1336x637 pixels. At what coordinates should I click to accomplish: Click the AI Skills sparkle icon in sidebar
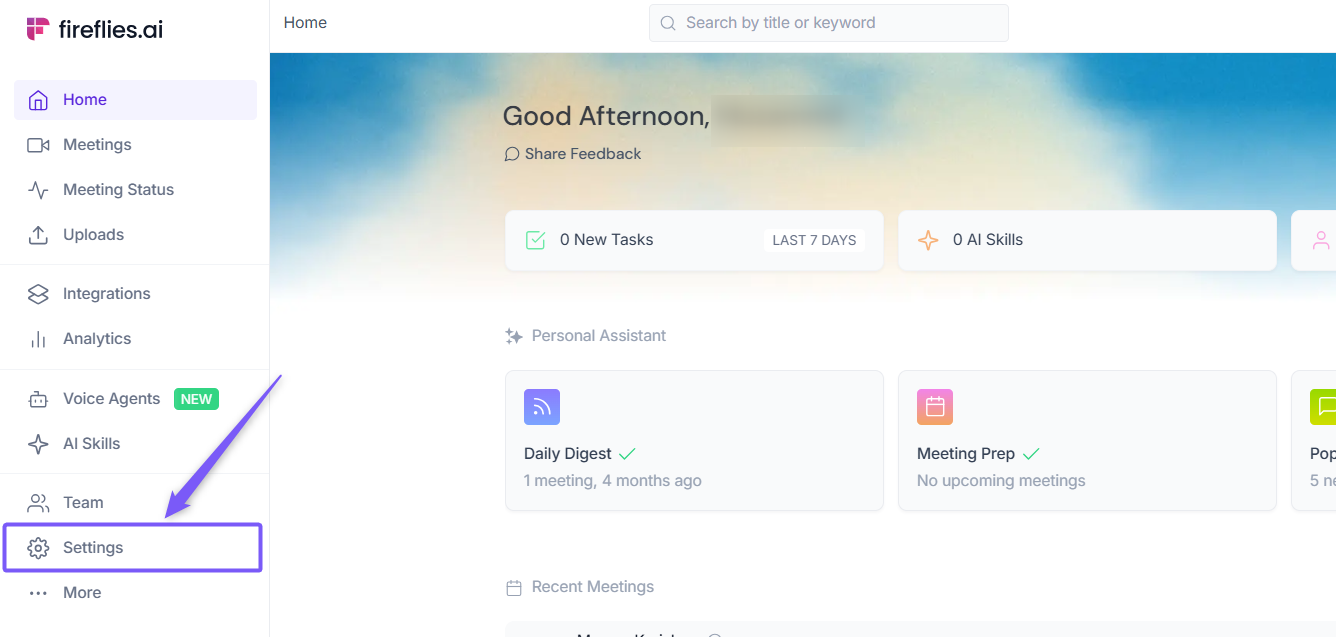click(x=38, y=444)
